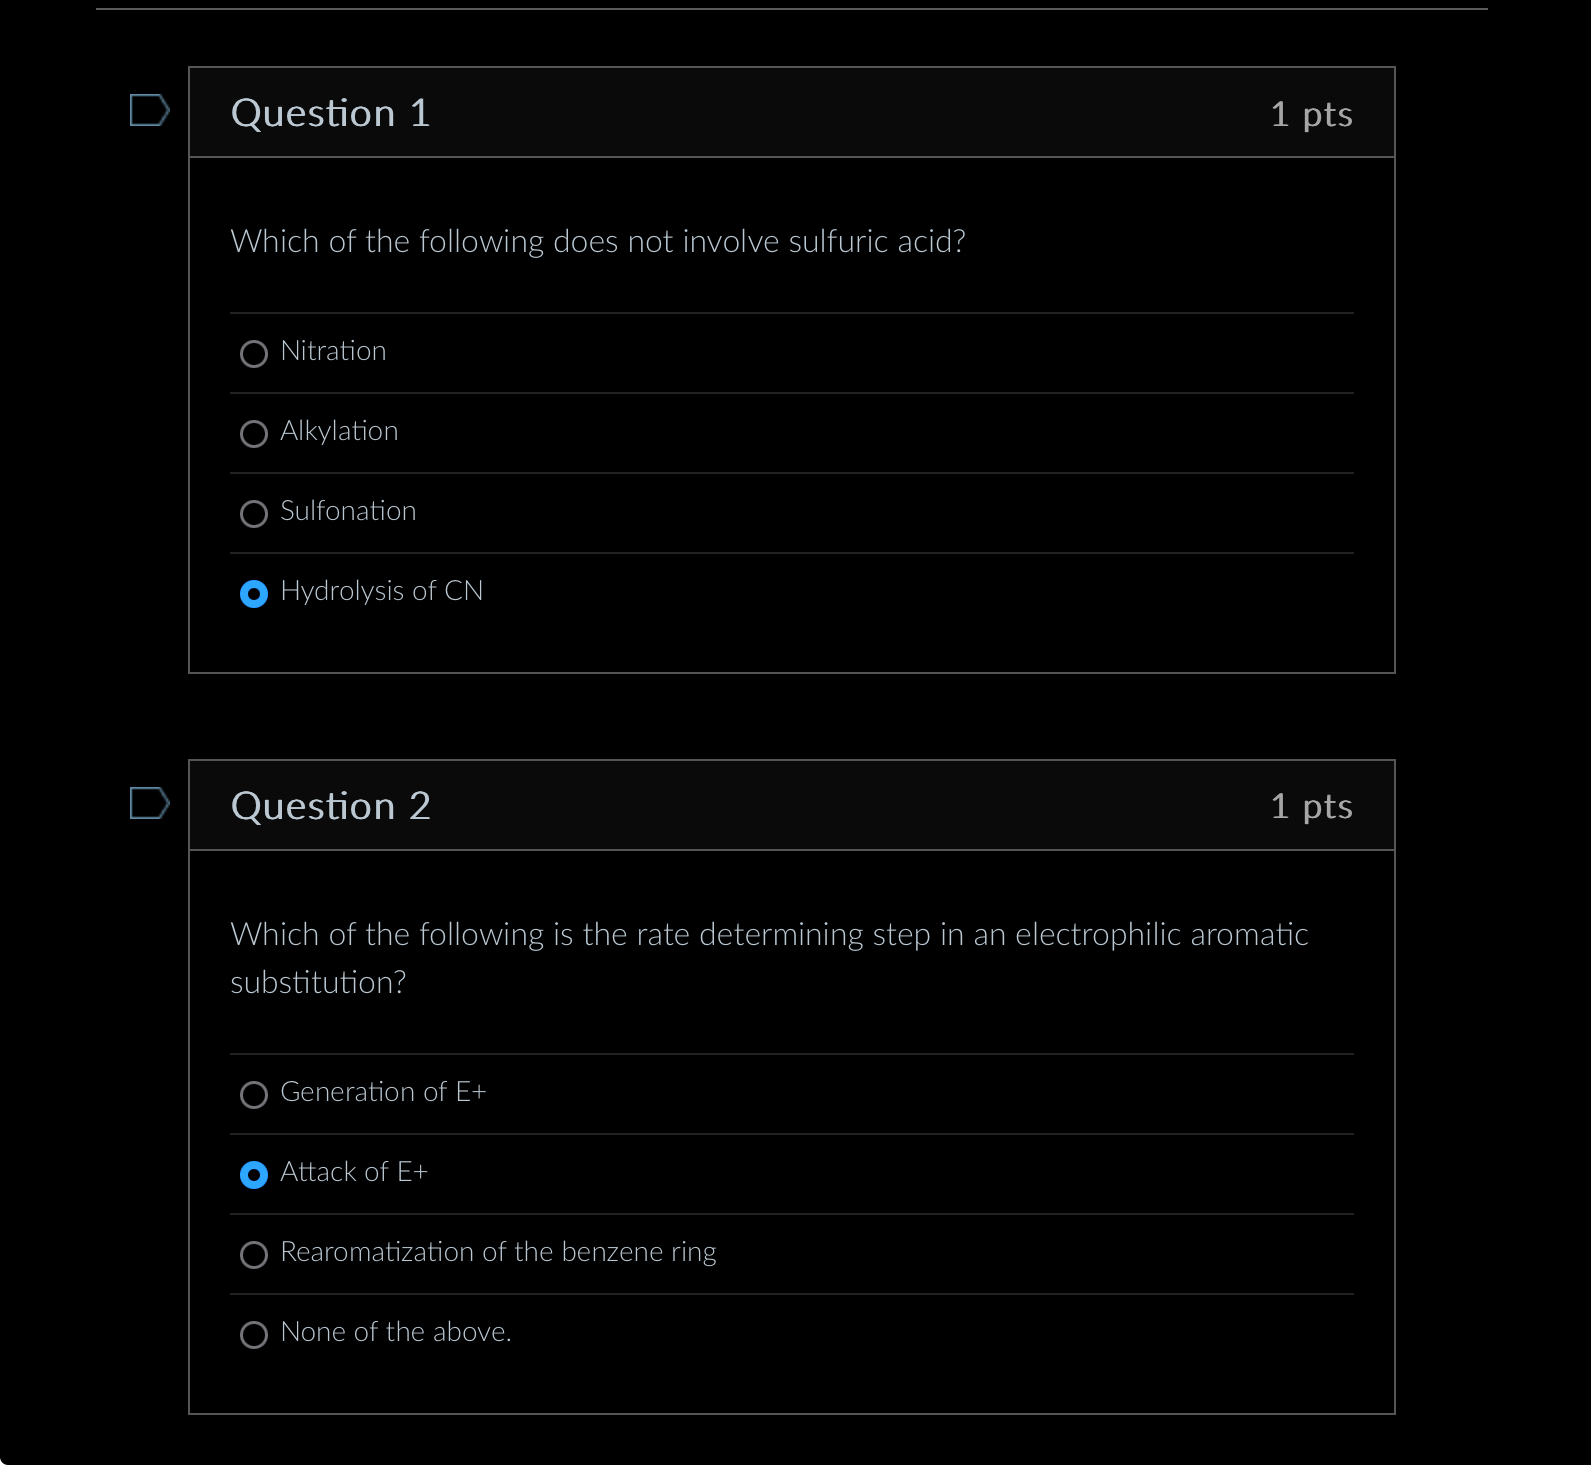Click the 1 pts label on Question 2
Viewport: 1591px width, 1465px height.
tap(1311, 806)
